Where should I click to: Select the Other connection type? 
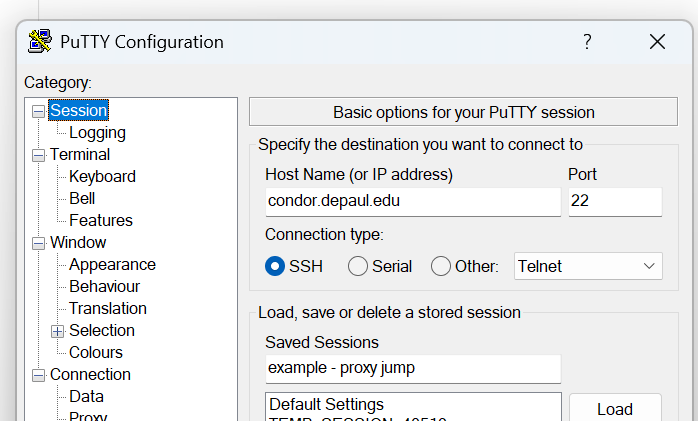[441, 266]
